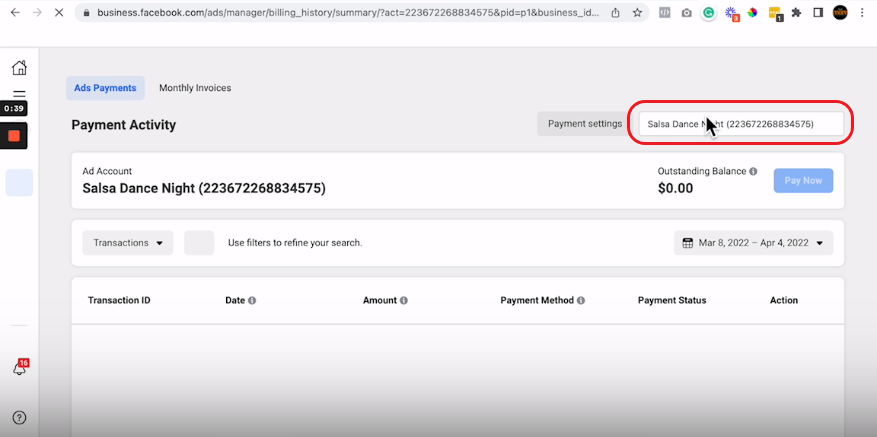The height and width of the screenshot is (437, 877).
Task: Click the empty filter box
Action: 199,243
